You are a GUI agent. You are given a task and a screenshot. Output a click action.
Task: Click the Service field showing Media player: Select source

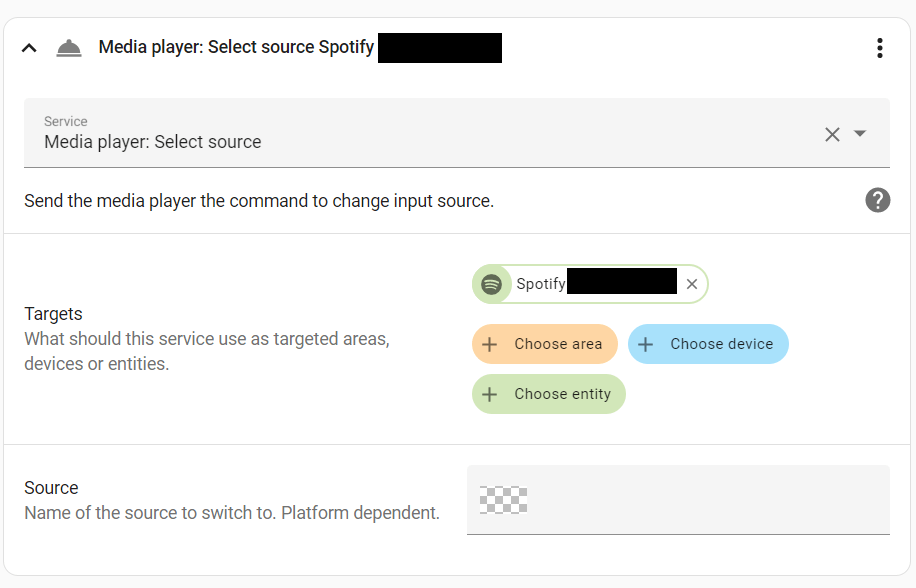456,133
